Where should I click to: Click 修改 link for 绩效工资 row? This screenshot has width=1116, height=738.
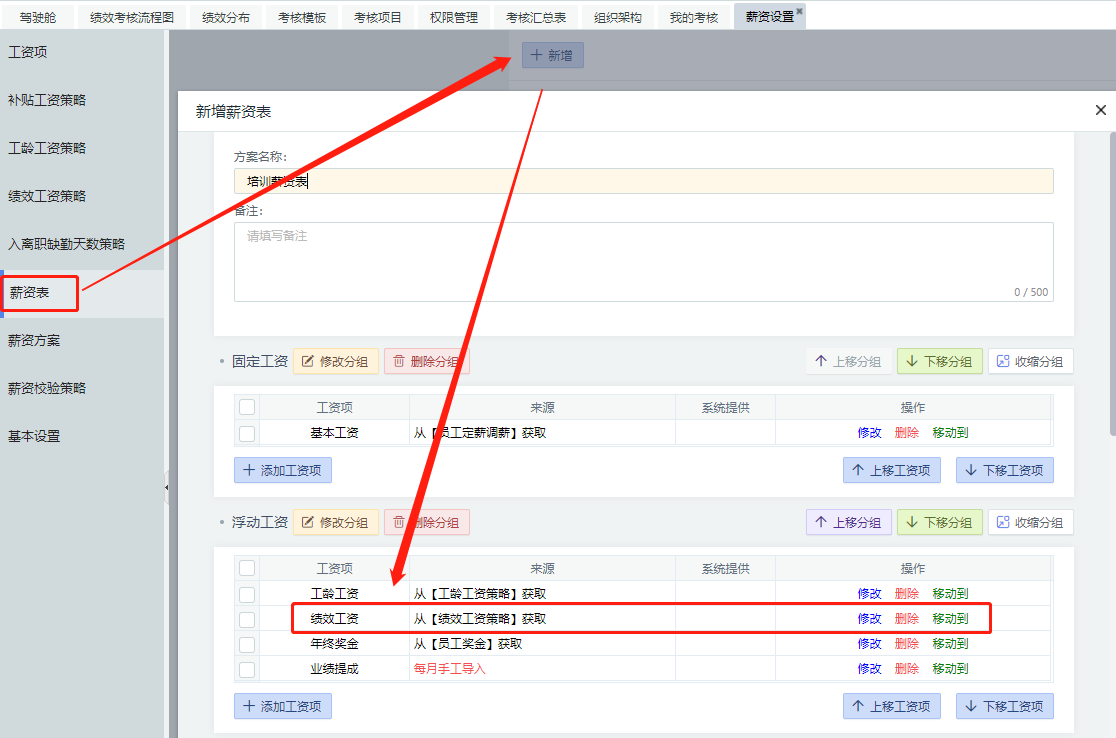pyautogui.click(x=869, y=619)
